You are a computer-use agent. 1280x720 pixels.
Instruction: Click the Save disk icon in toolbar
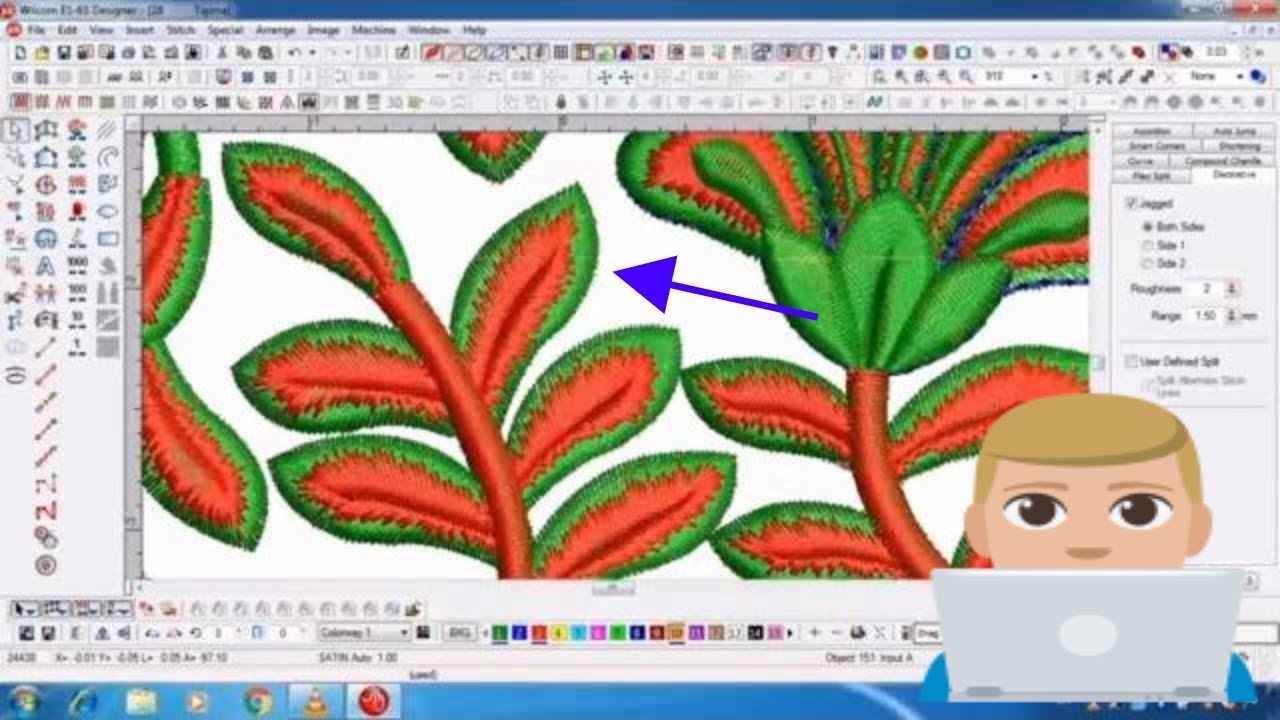pyautogui.click(x=64, y=52)
